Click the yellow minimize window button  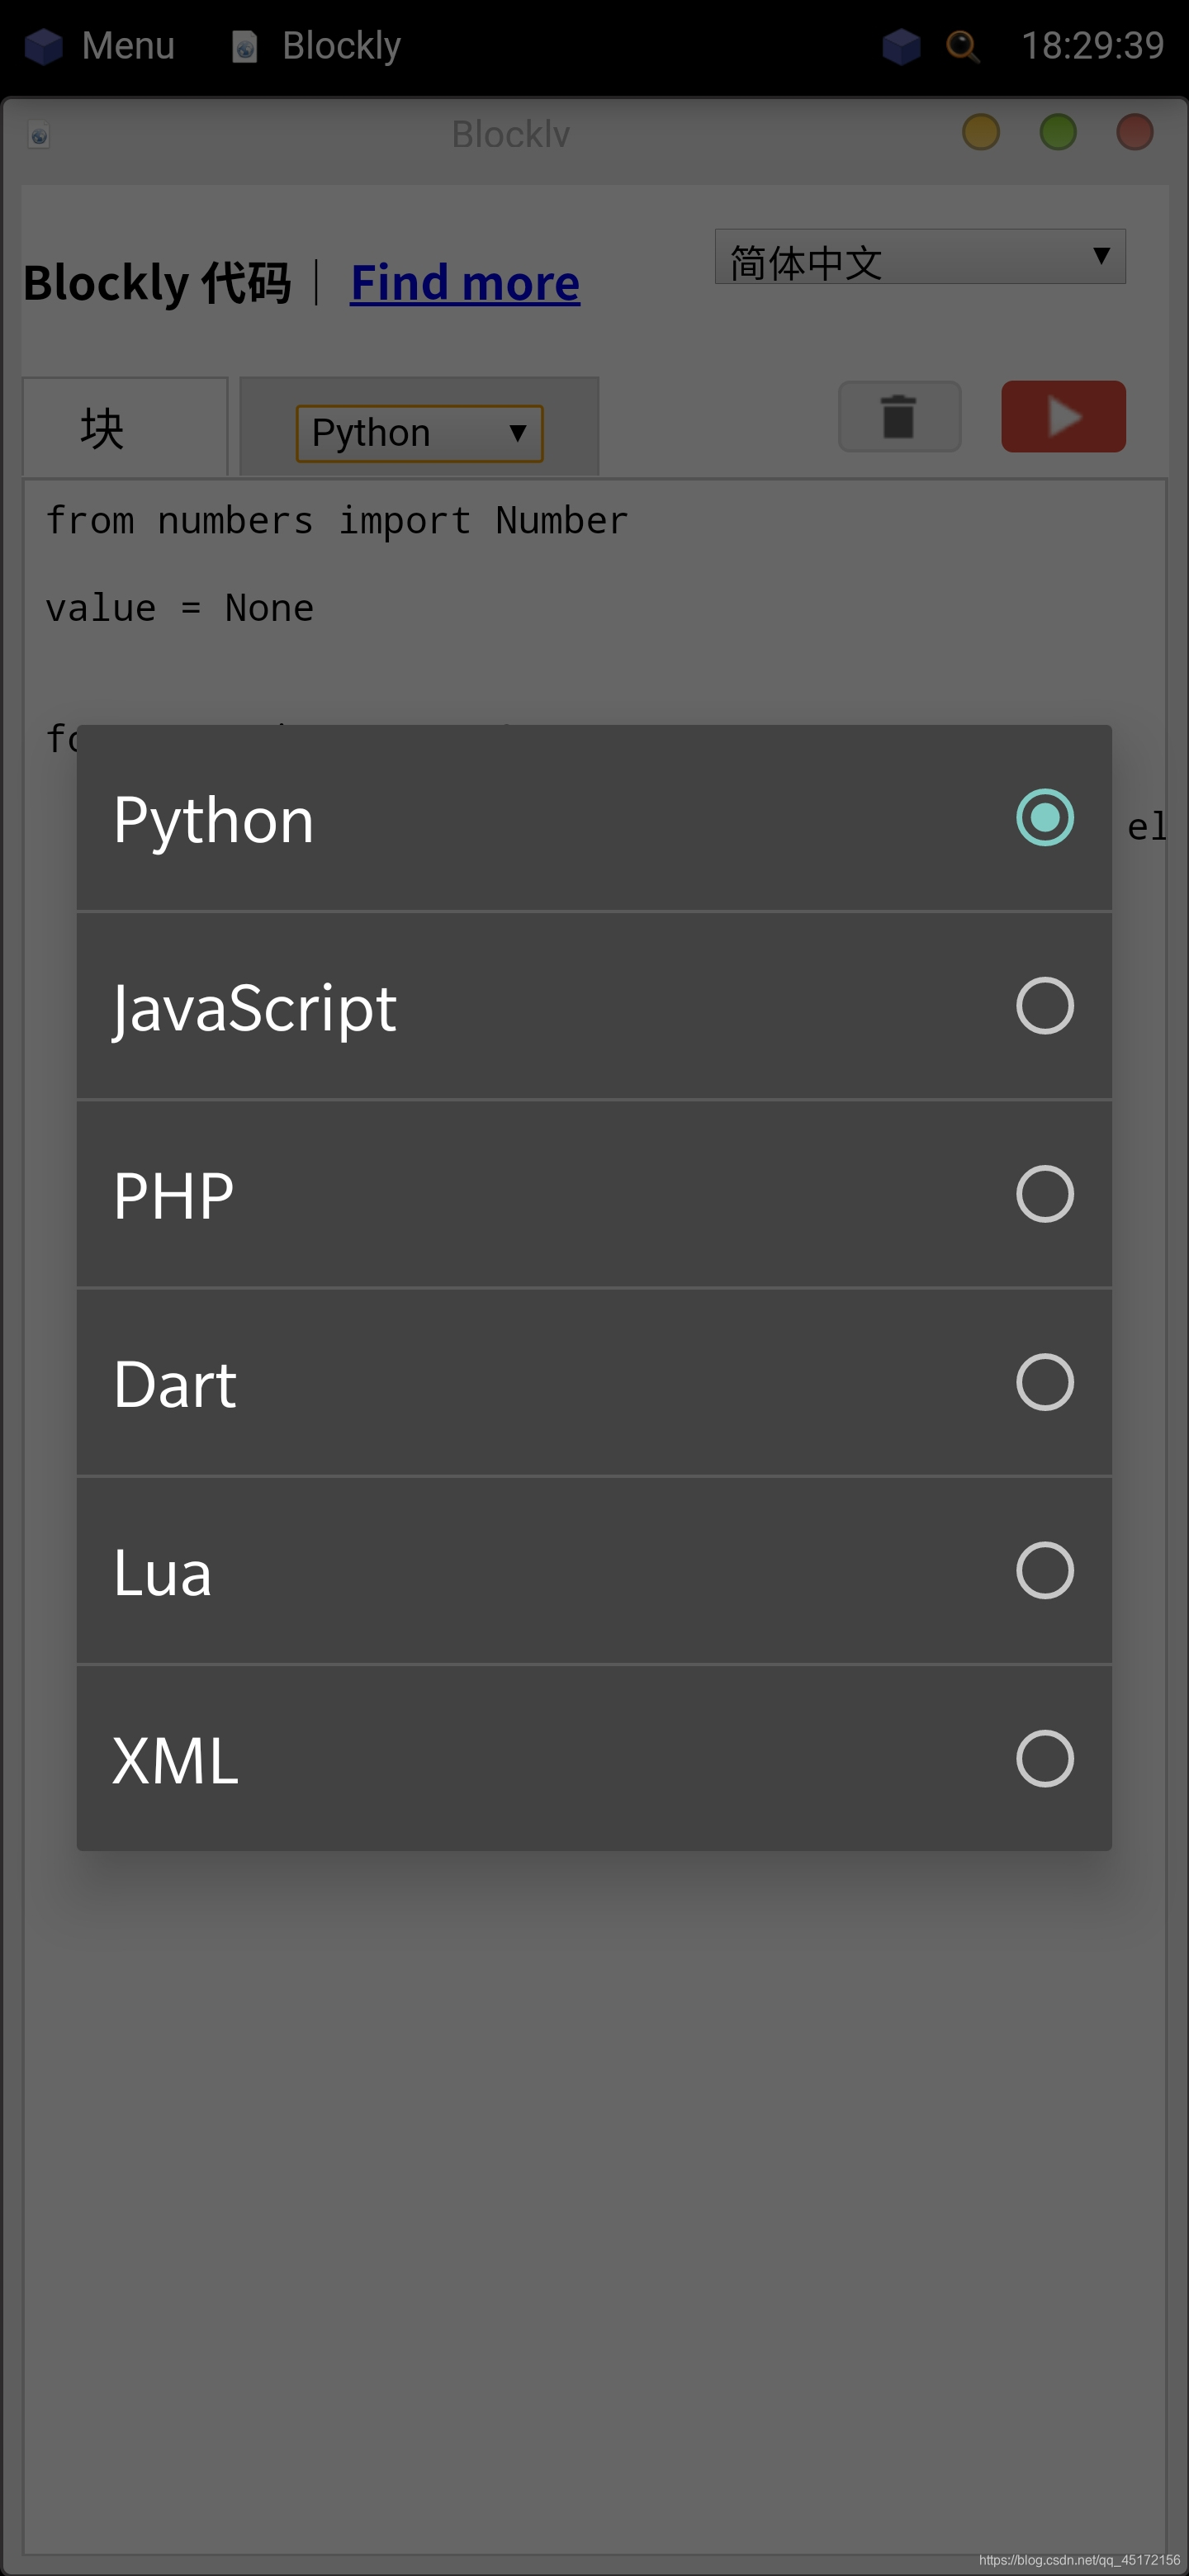(x=980, y=132)
